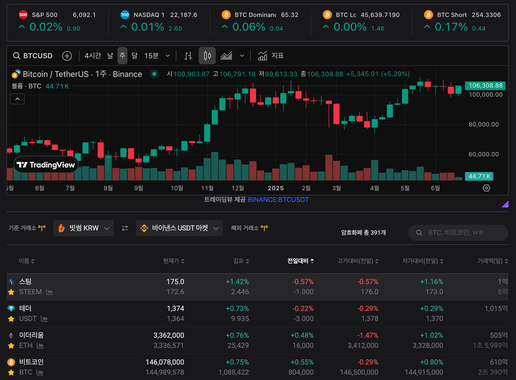Open chart settings gear icon
This screenshot has width=516, height=380.
pos(486,188)
